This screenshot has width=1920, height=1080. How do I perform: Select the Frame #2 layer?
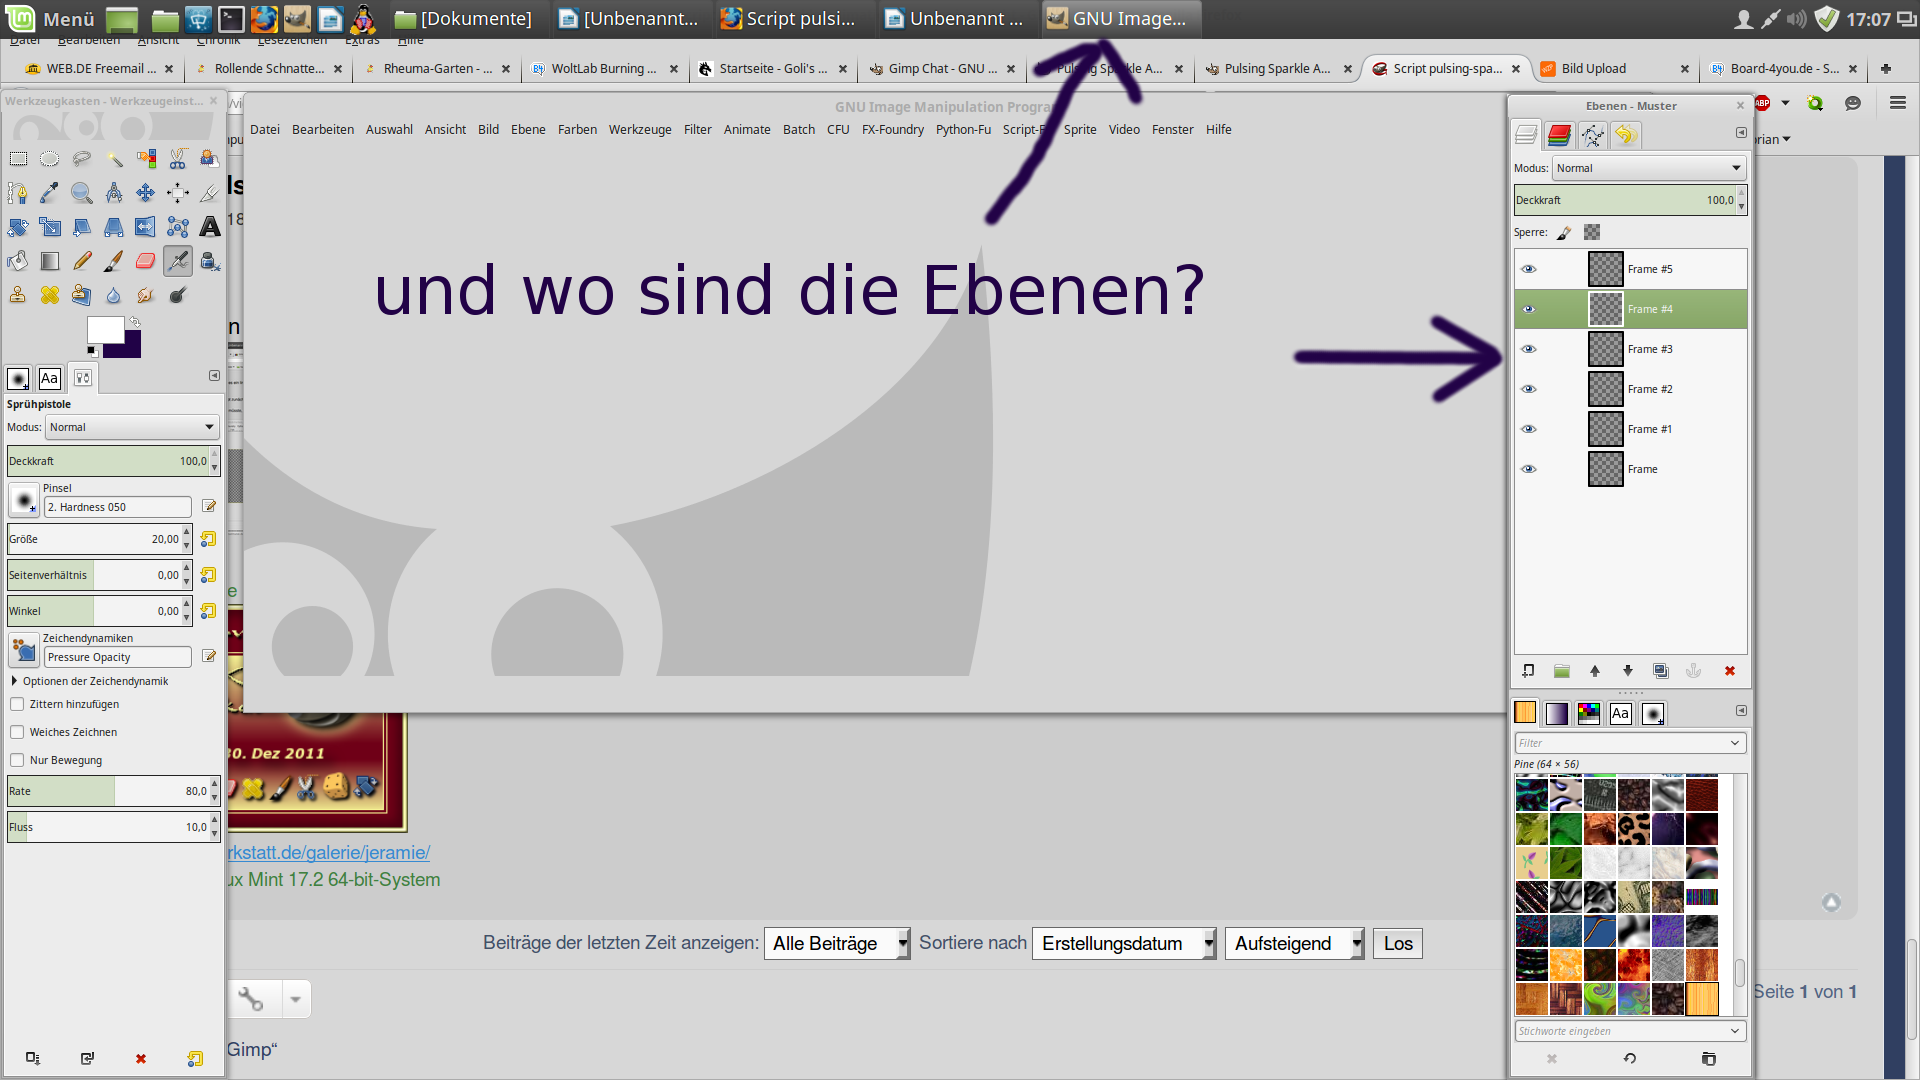1649,389
